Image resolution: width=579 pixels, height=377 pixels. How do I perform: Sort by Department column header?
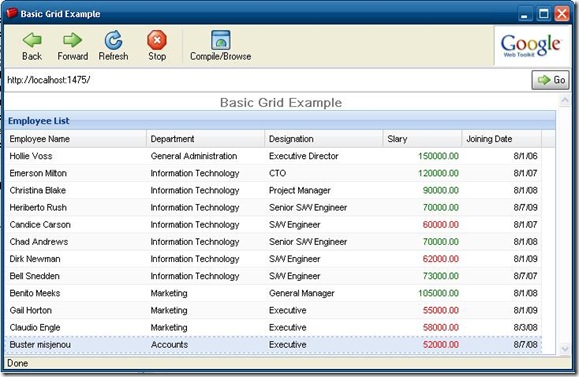coord(206,139)
